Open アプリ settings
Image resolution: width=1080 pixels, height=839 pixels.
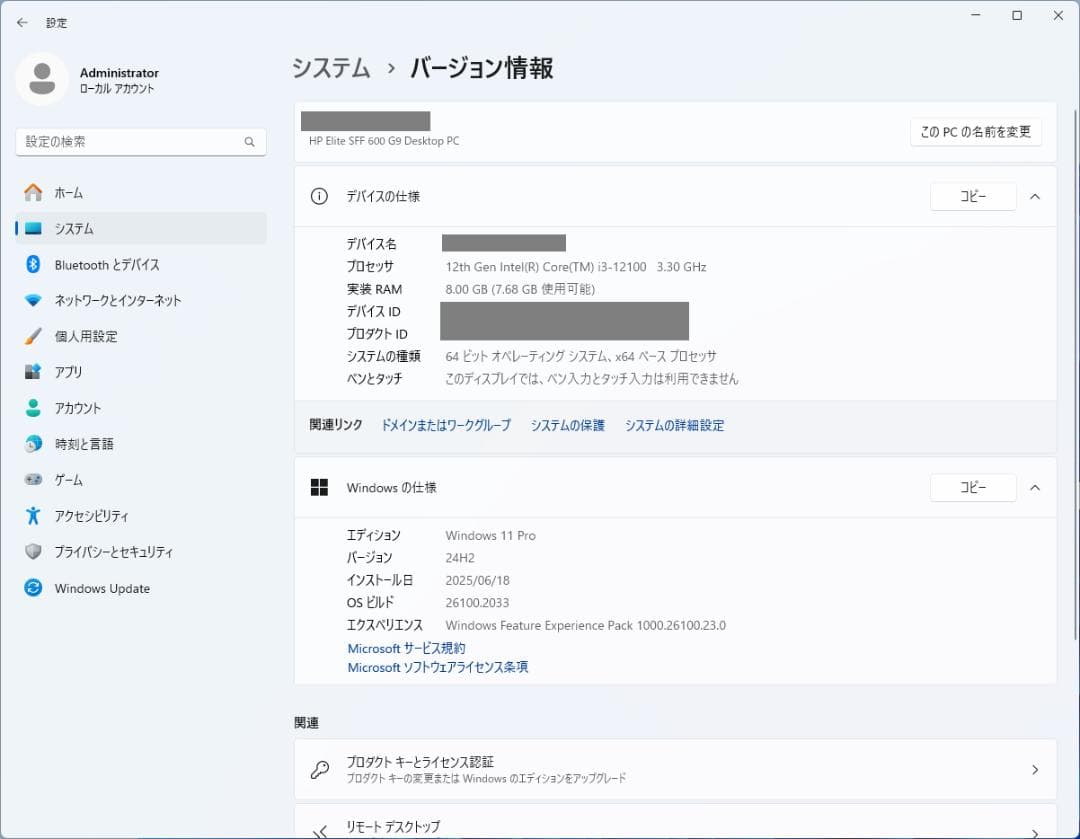72,372
